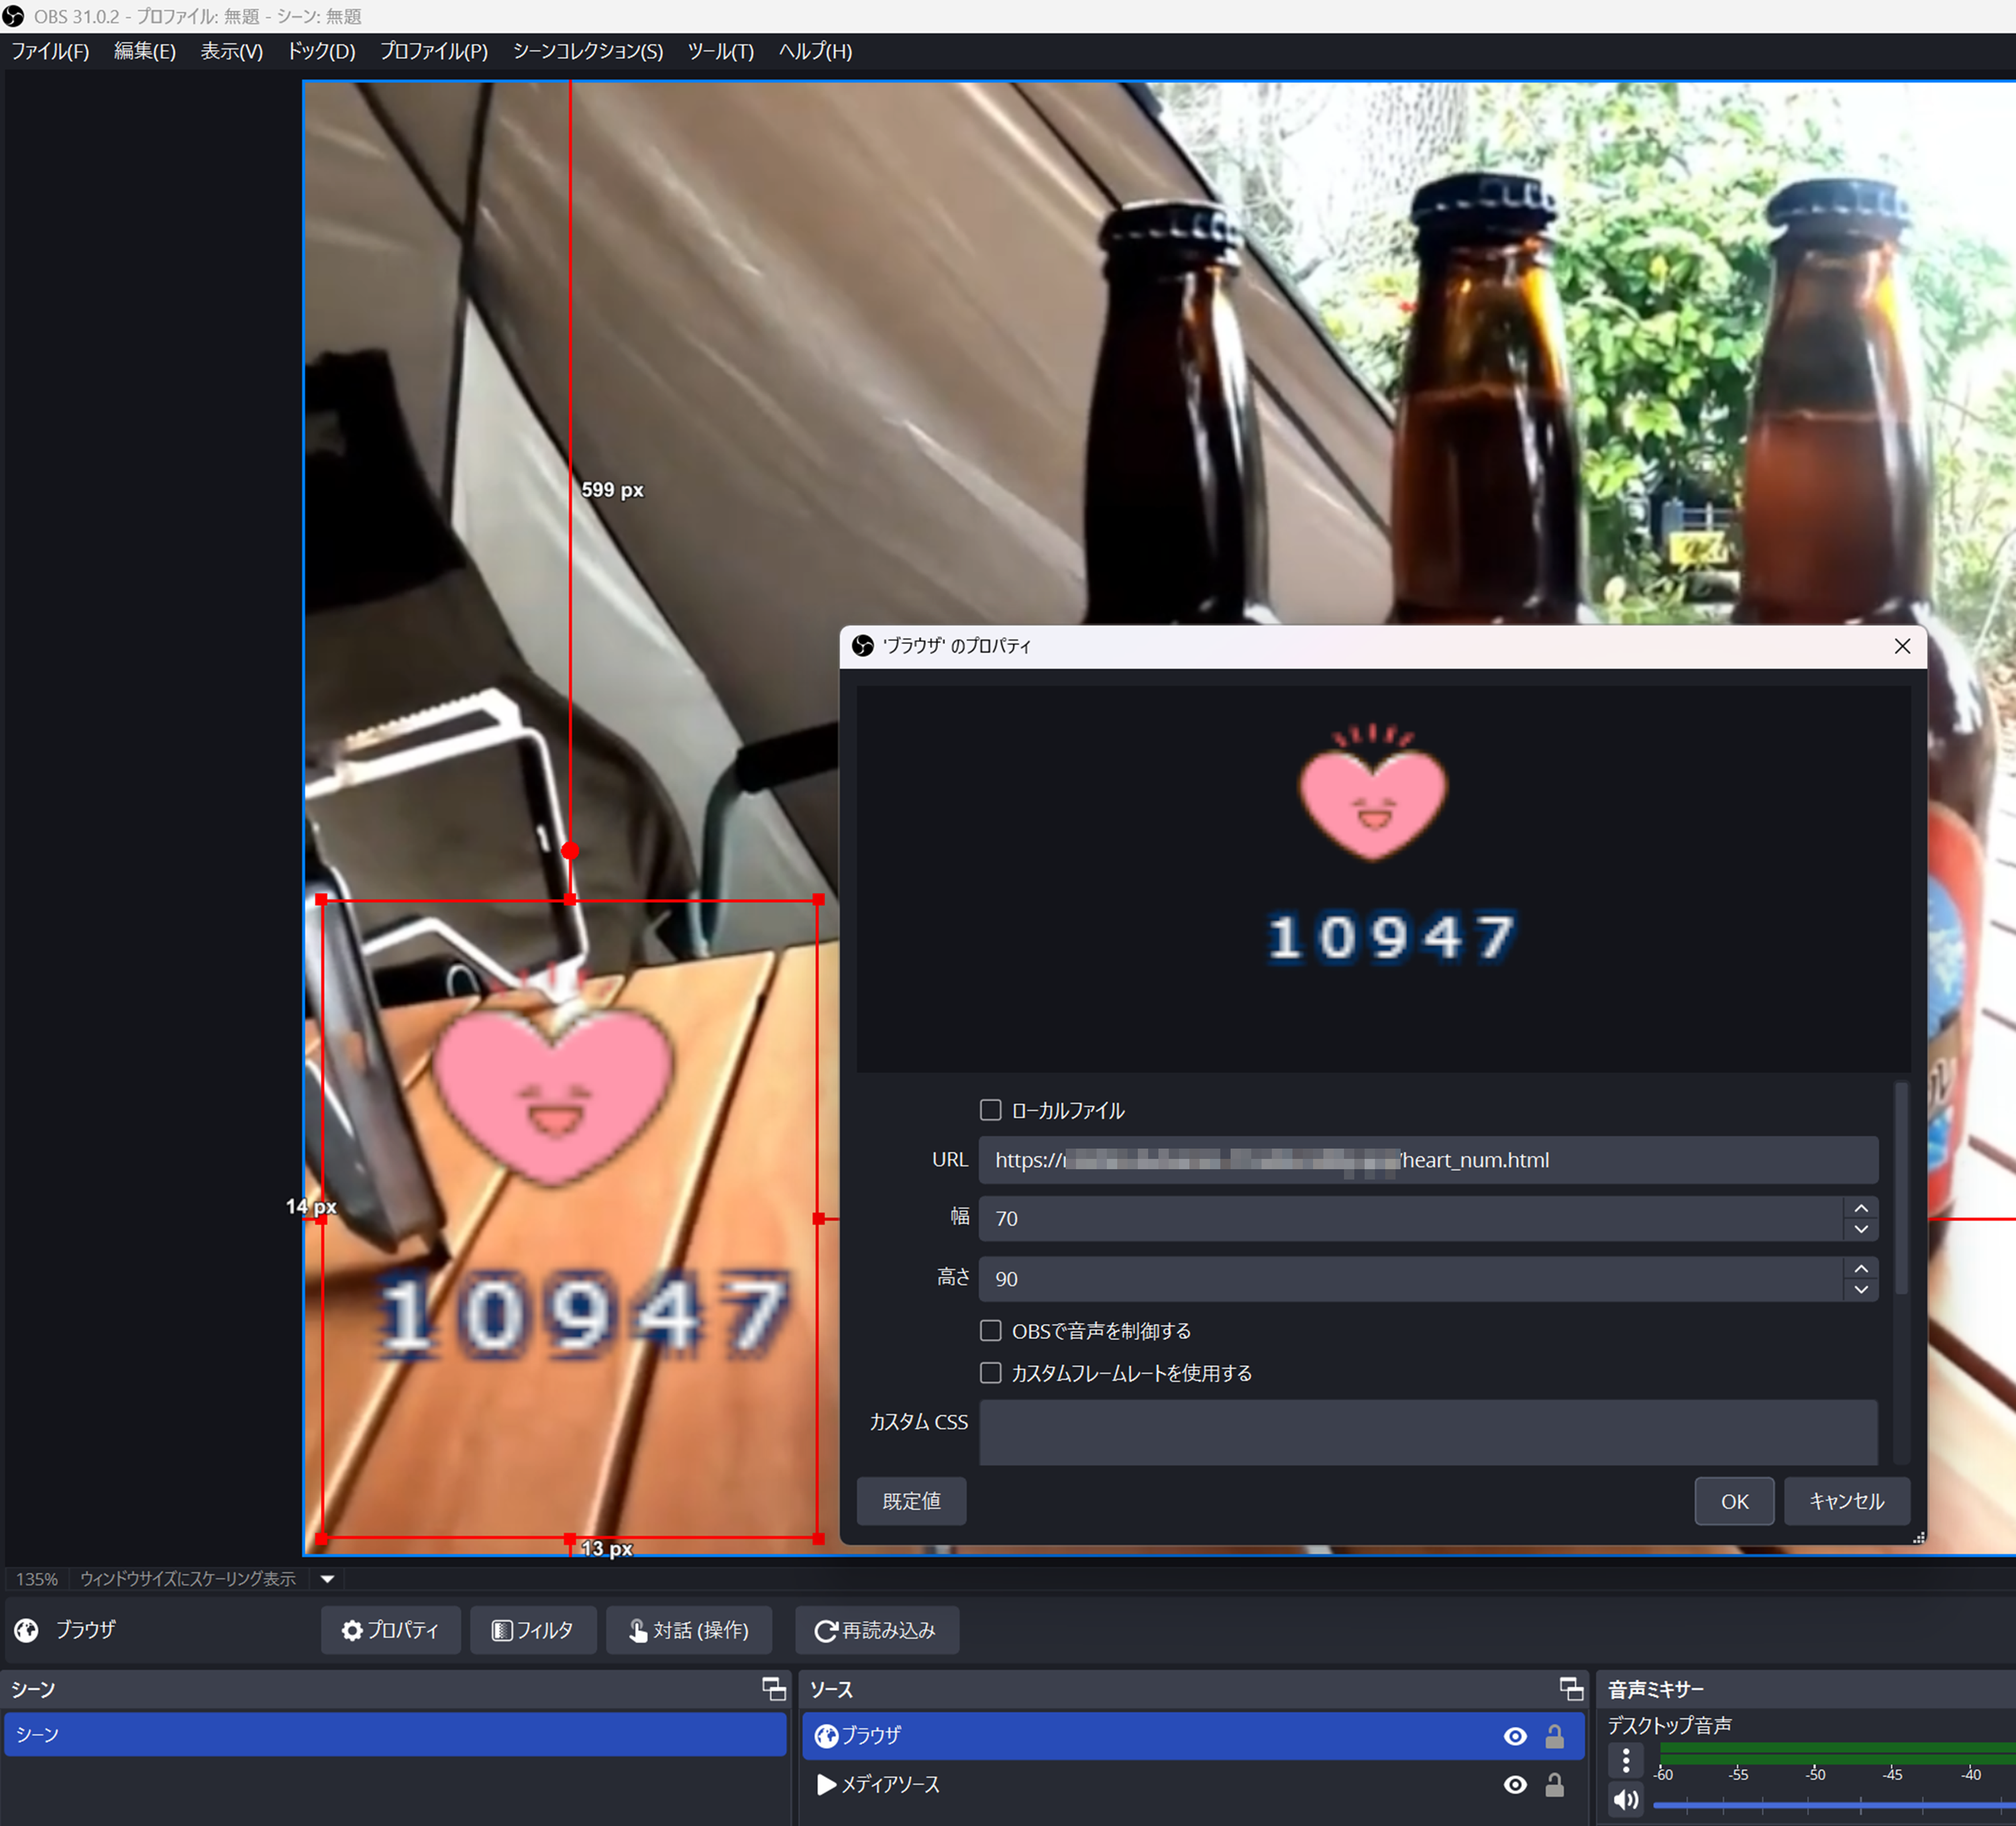This screenshot has height=1826, width=2016.
Task: Confirm settings by clicking OK
Action: (x=1734, y=1501)
